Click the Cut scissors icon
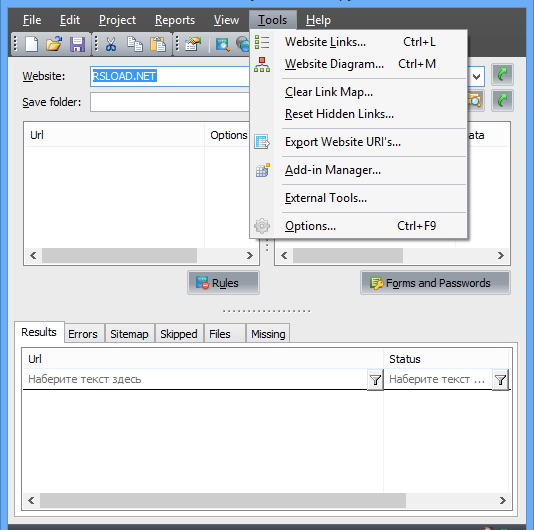The image size is (534, 530). (x=111, y=44)
